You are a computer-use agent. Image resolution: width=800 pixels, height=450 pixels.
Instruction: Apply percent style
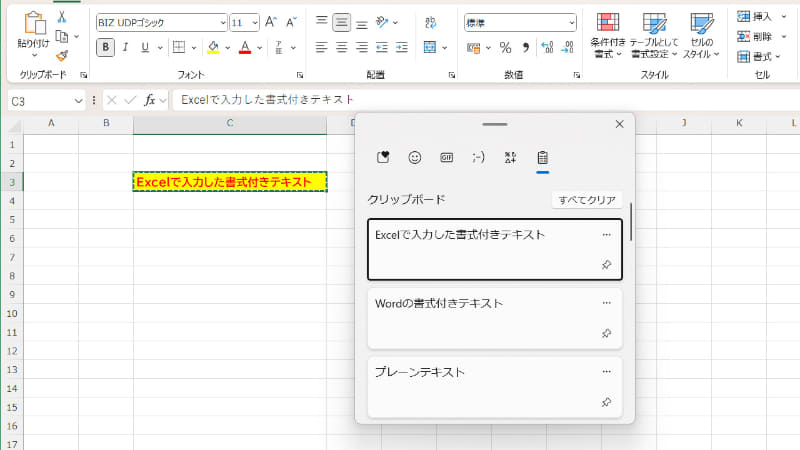coord(505,48)
